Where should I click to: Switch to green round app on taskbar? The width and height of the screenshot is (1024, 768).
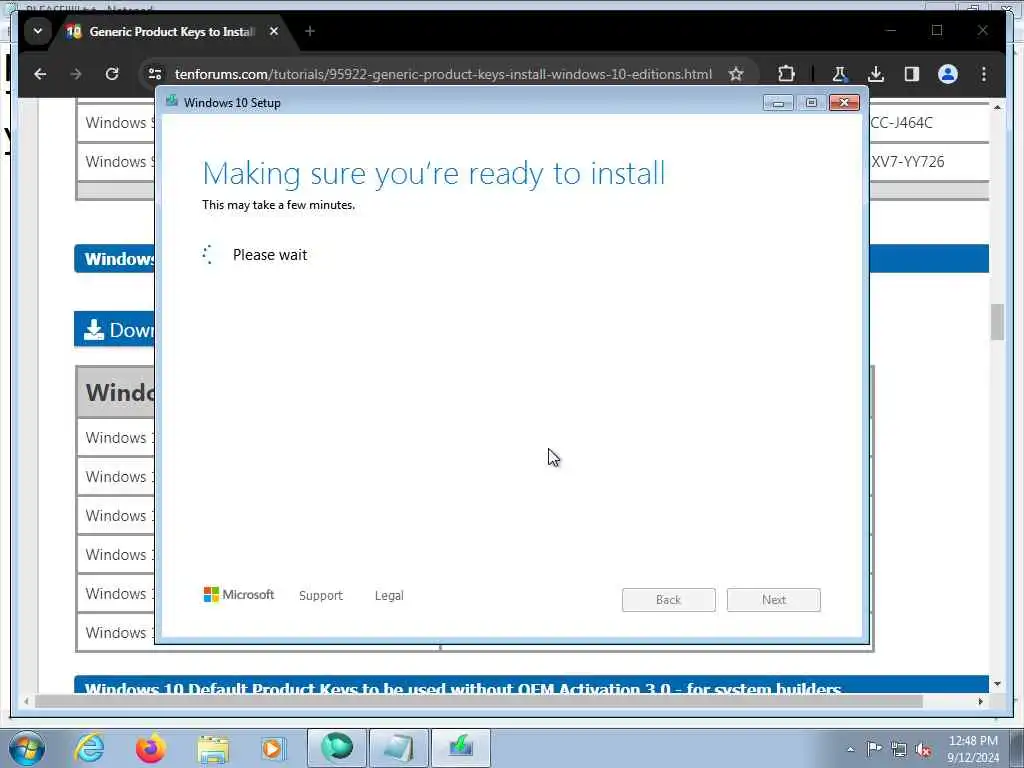click(x=336, y=748)
